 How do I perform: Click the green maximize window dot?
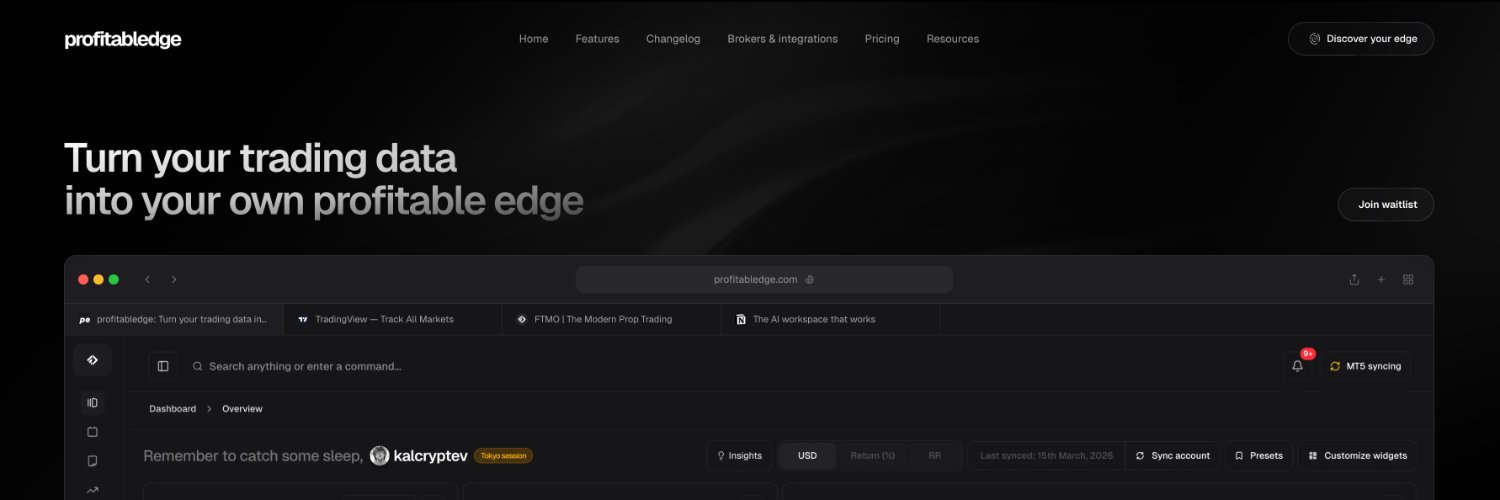pyautogui.click(x=114, y=280)
